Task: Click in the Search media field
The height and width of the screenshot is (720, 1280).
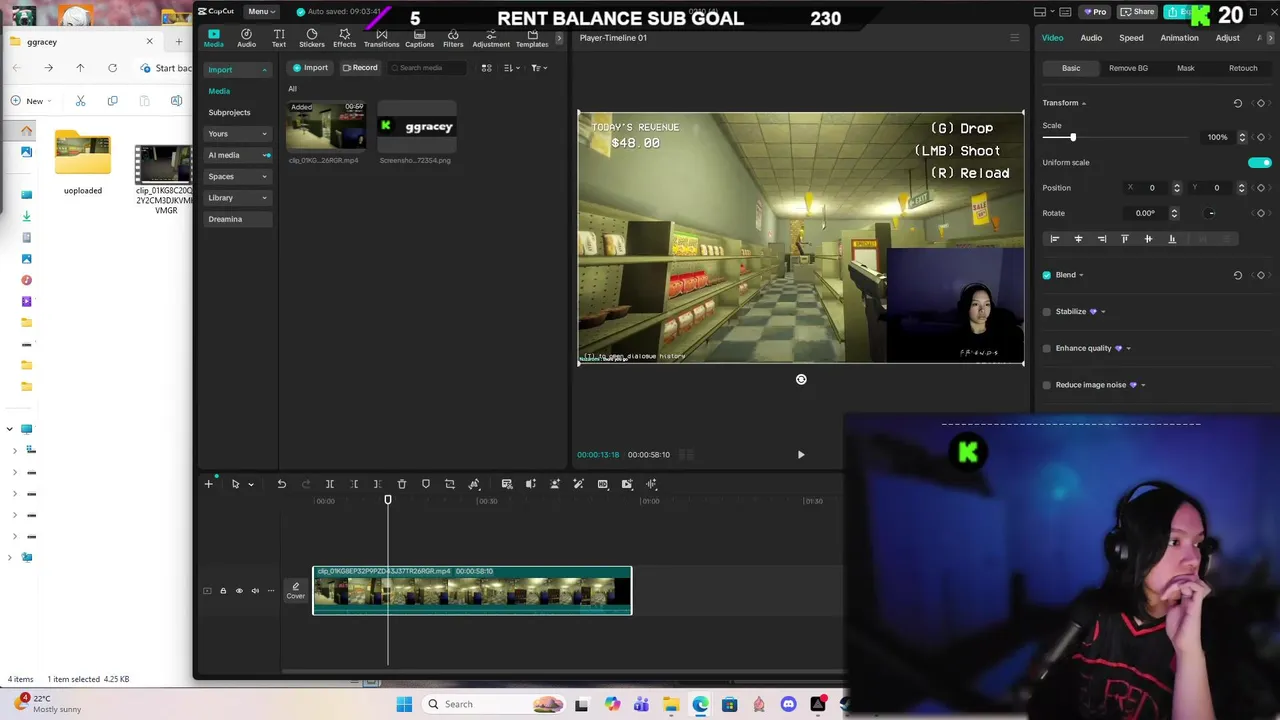Action: pyautogui.click(x=427, y=68)
